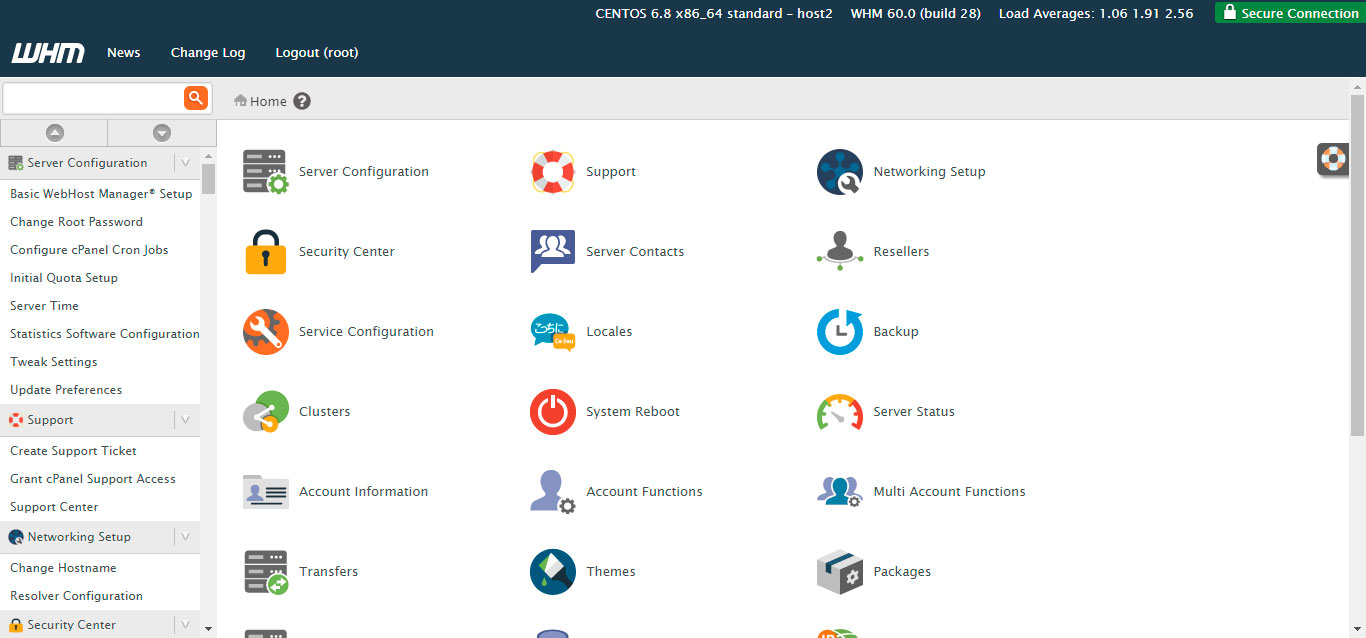Open Grant cPanel Support Access link
The height and width of the screenshot is (638, 1366).
pos(93,479)
